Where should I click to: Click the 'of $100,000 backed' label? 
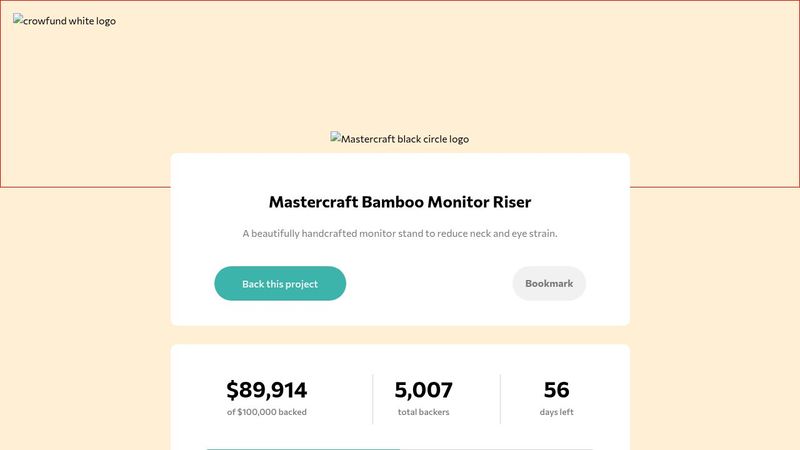[x=267, y=412]
